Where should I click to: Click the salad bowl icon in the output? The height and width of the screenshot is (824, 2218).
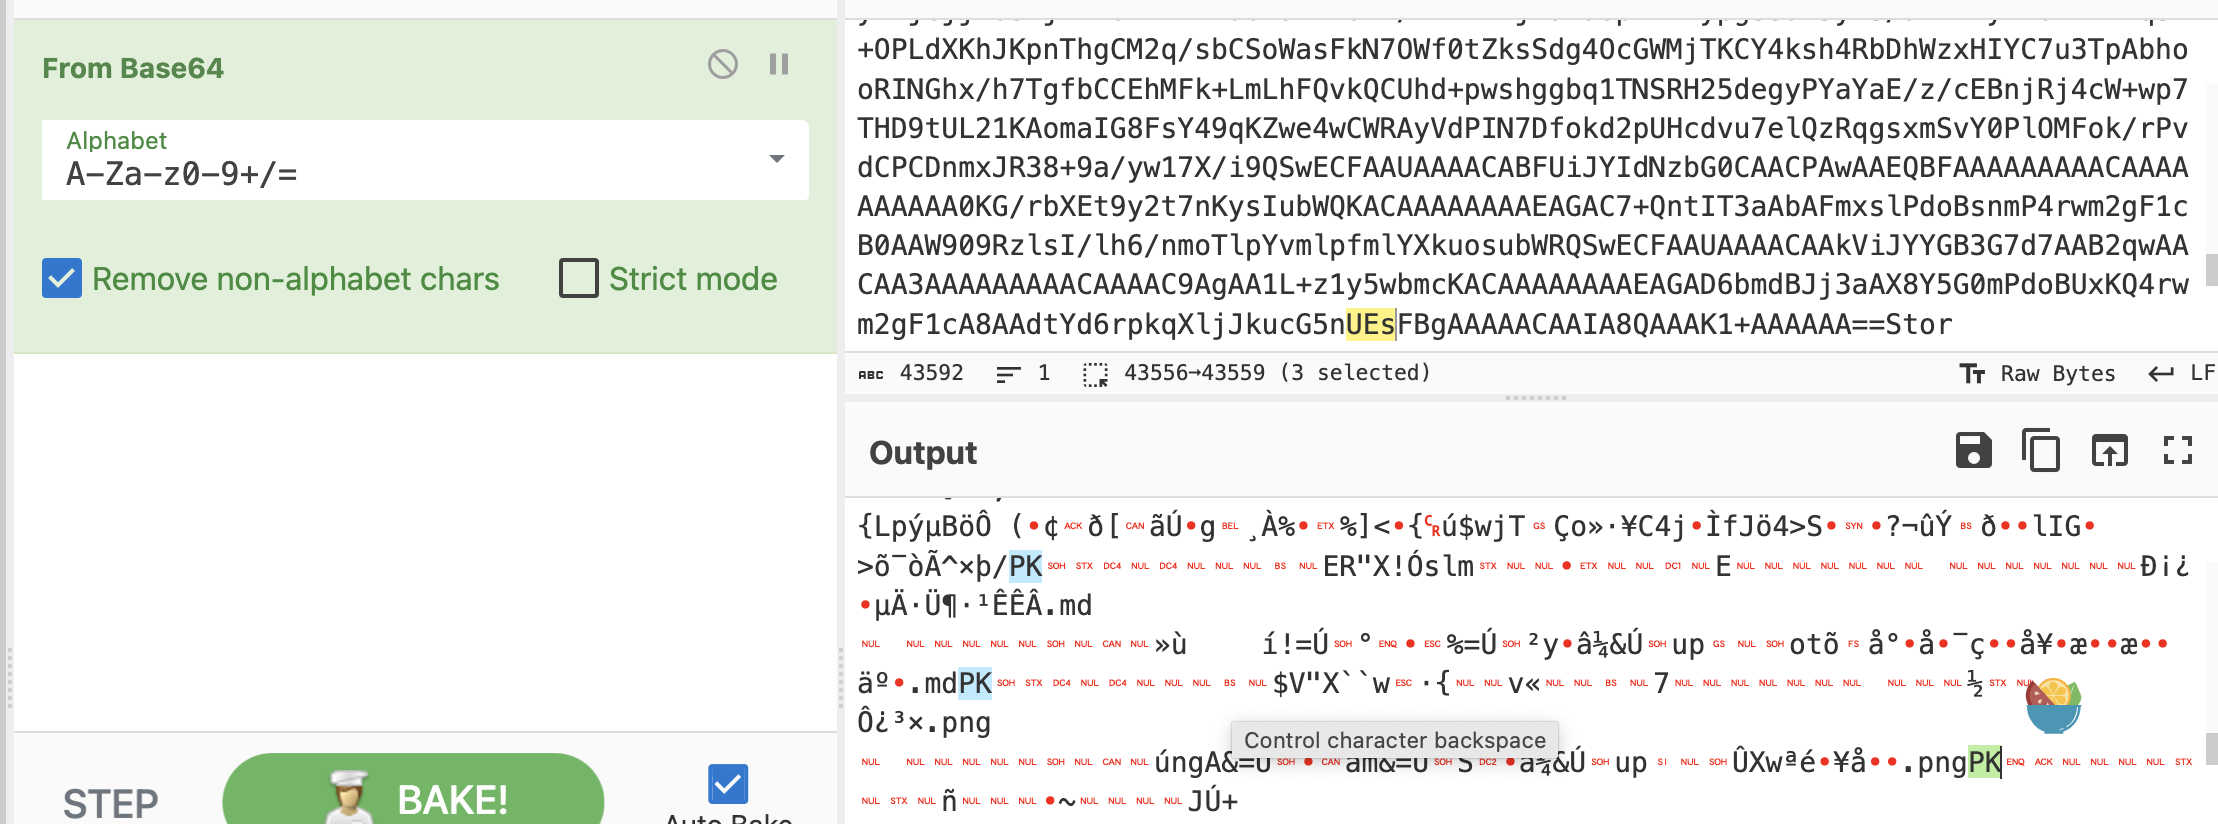pos(2052,705)
